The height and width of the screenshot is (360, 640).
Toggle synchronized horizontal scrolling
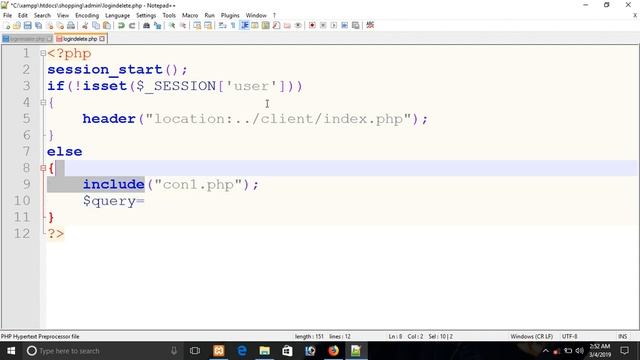coord(208,25)
